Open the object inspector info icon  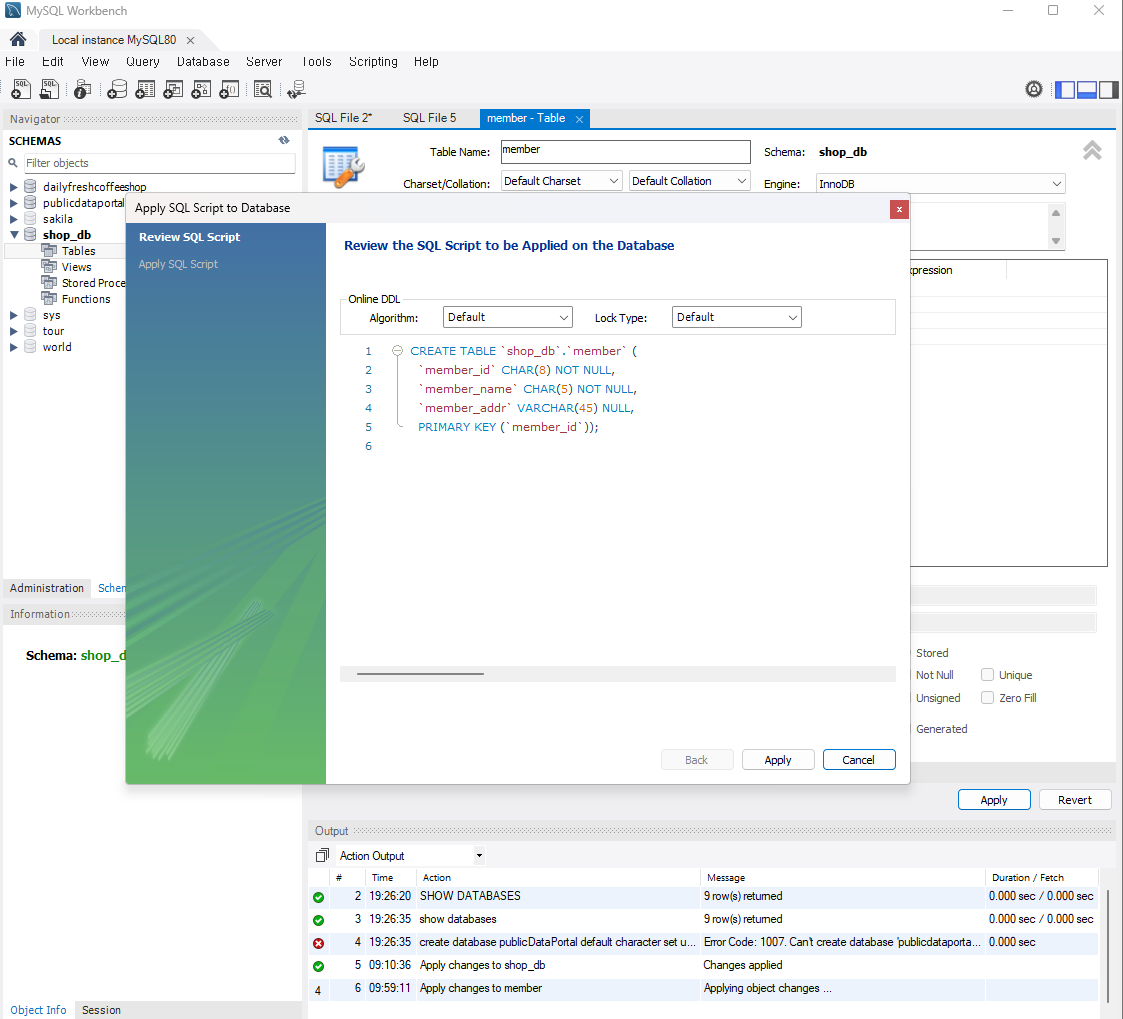(82, 89)
